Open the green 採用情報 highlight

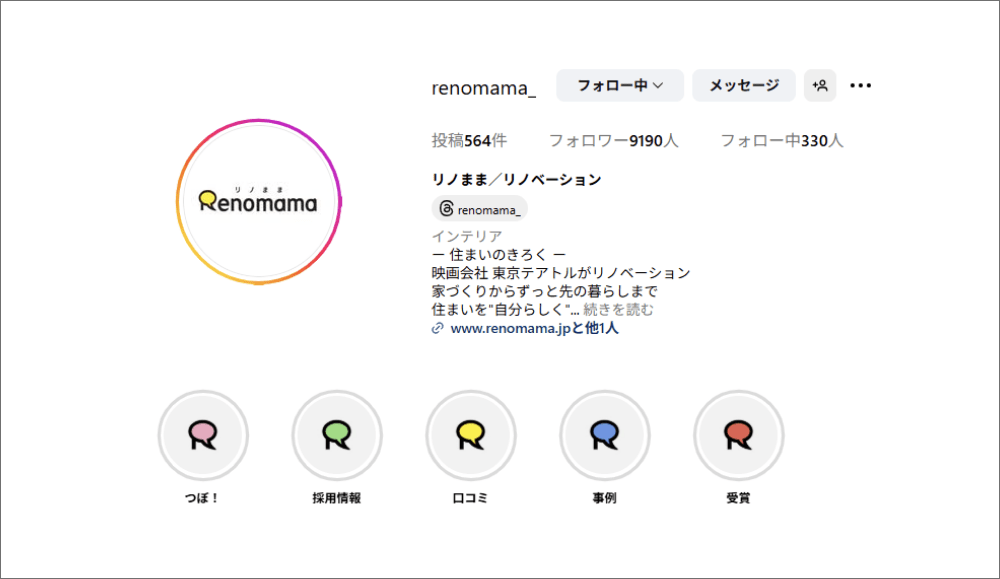click(337, 436)
